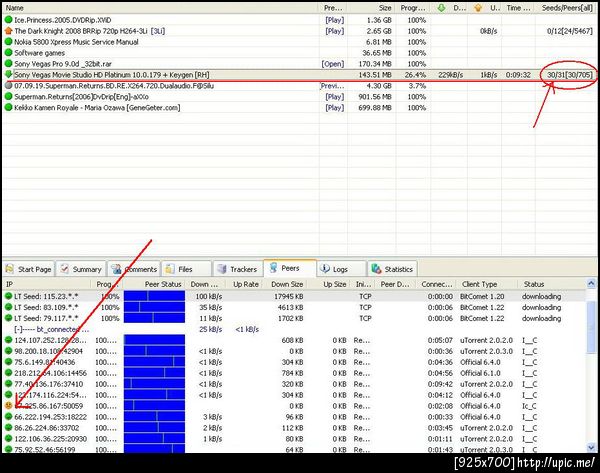600x473 pixels.
Task: Click peer icon of 86.26.224.86:33702
Action: click(8, 427)
